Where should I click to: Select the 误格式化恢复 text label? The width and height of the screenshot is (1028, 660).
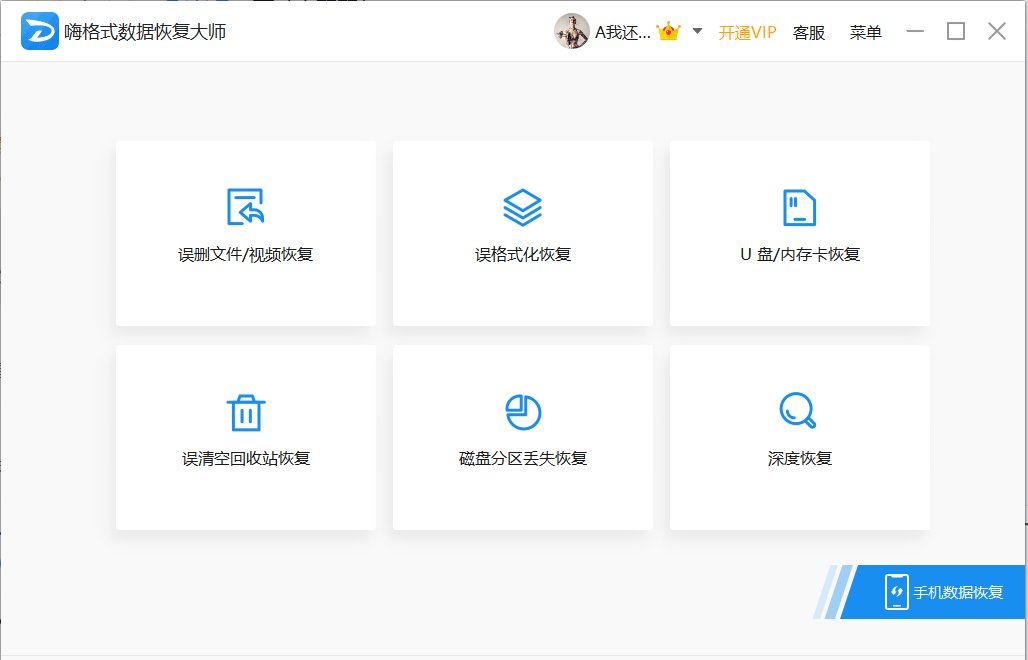coord(522,254)
